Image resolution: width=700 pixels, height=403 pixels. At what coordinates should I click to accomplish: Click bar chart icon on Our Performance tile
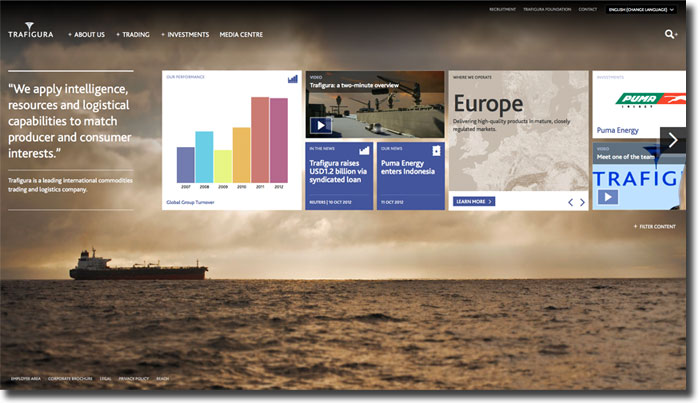coord(293,79)
